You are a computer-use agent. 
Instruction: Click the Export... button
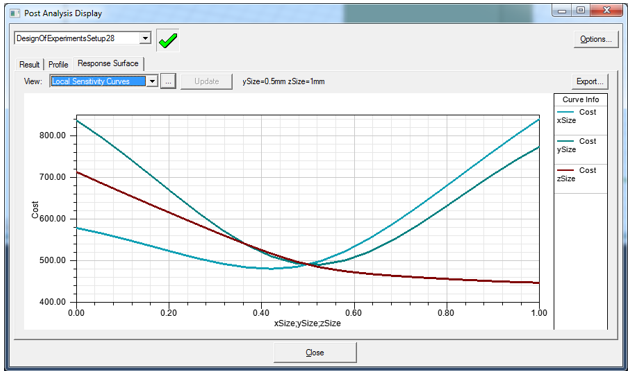click(x=590, y=81)
